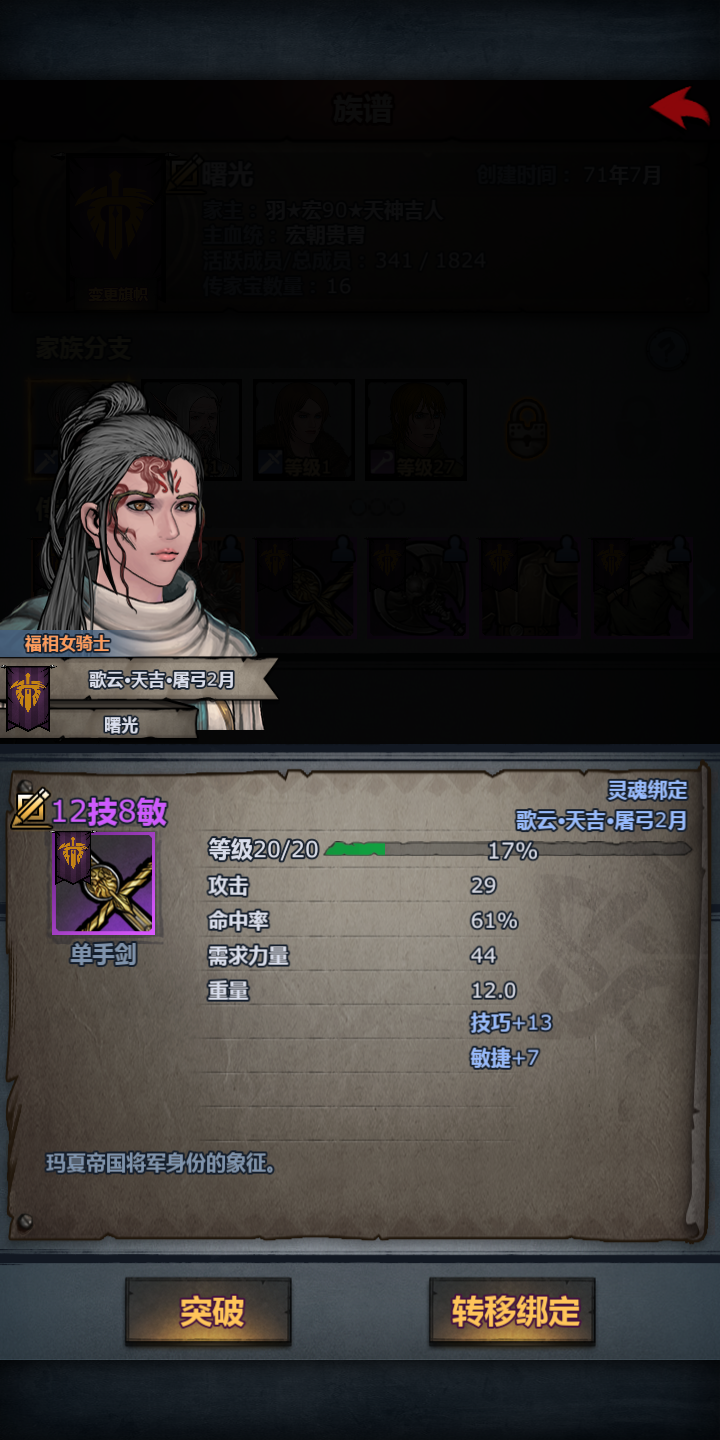Screen dimensions: 720x1440
Task: Open the 灵魂绑定 soul bound owner name link
Action: [601, 820]
